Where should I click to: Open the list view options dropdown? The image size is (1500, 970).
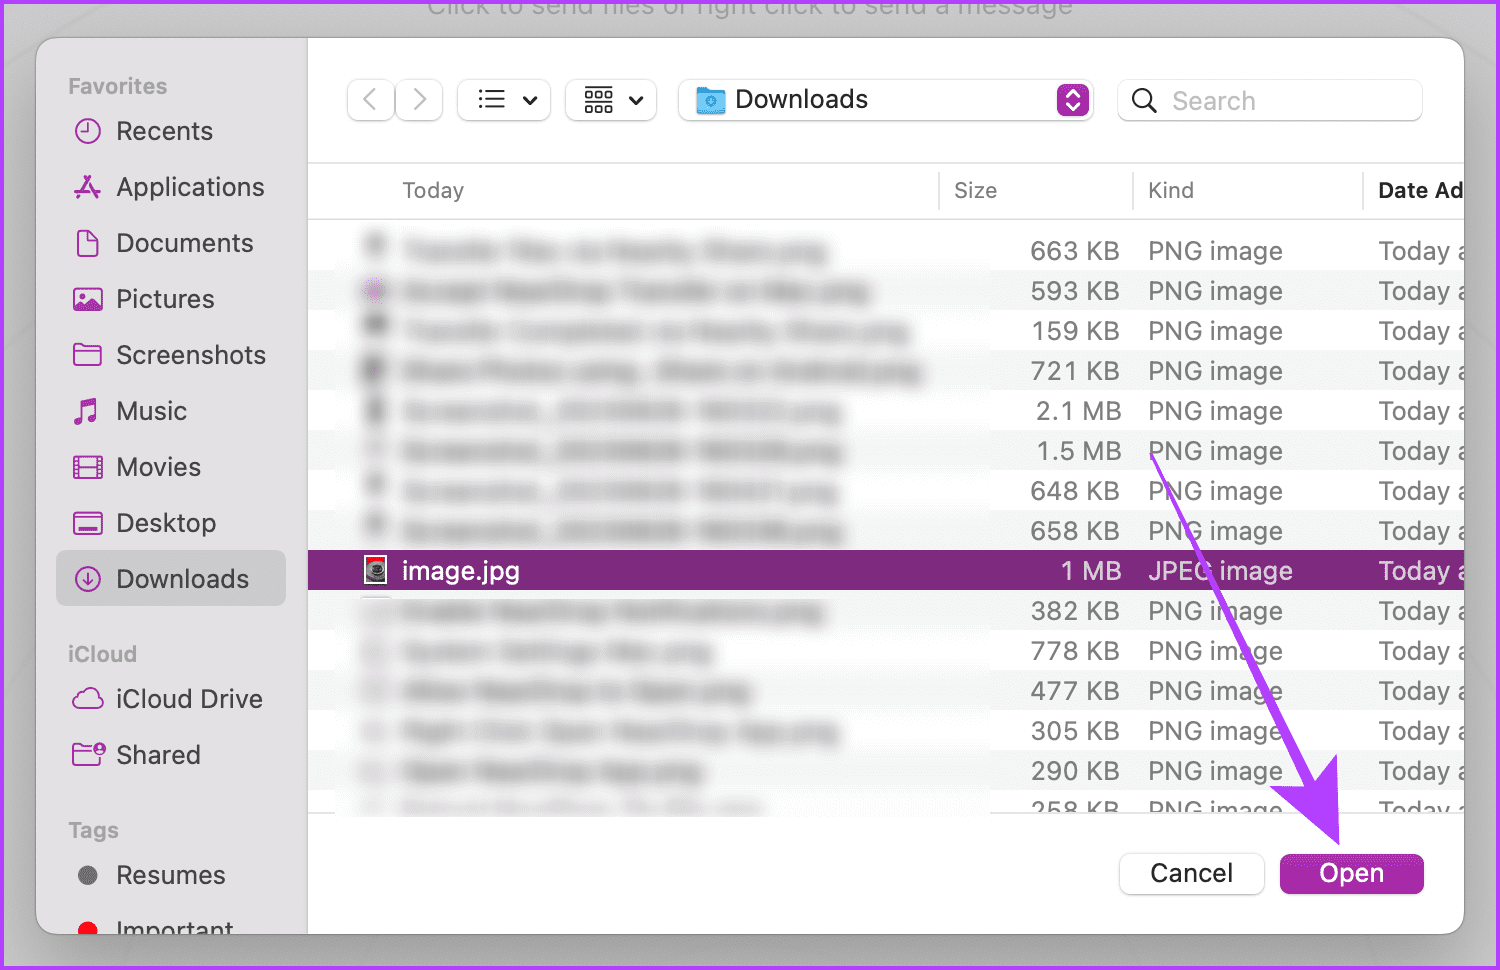point(504,100)
